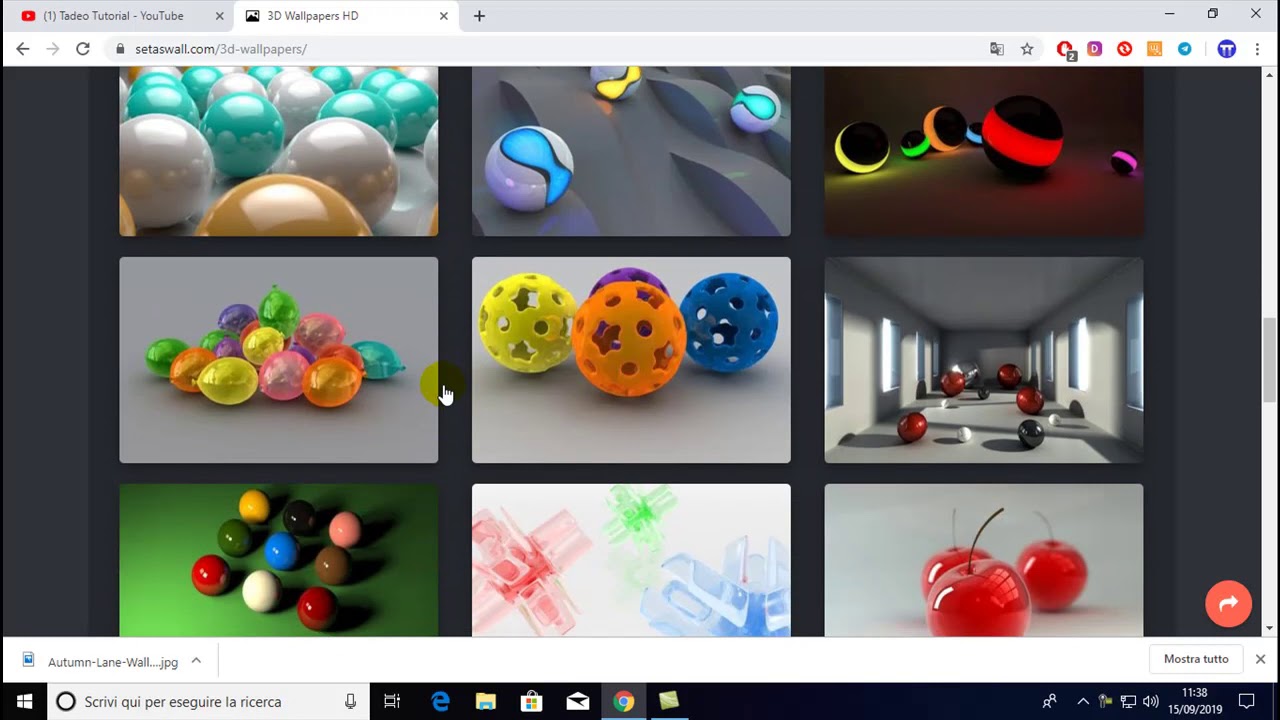
Task: Open the colorful translucent candy balls wallpaper
Action: pos(279,360)
